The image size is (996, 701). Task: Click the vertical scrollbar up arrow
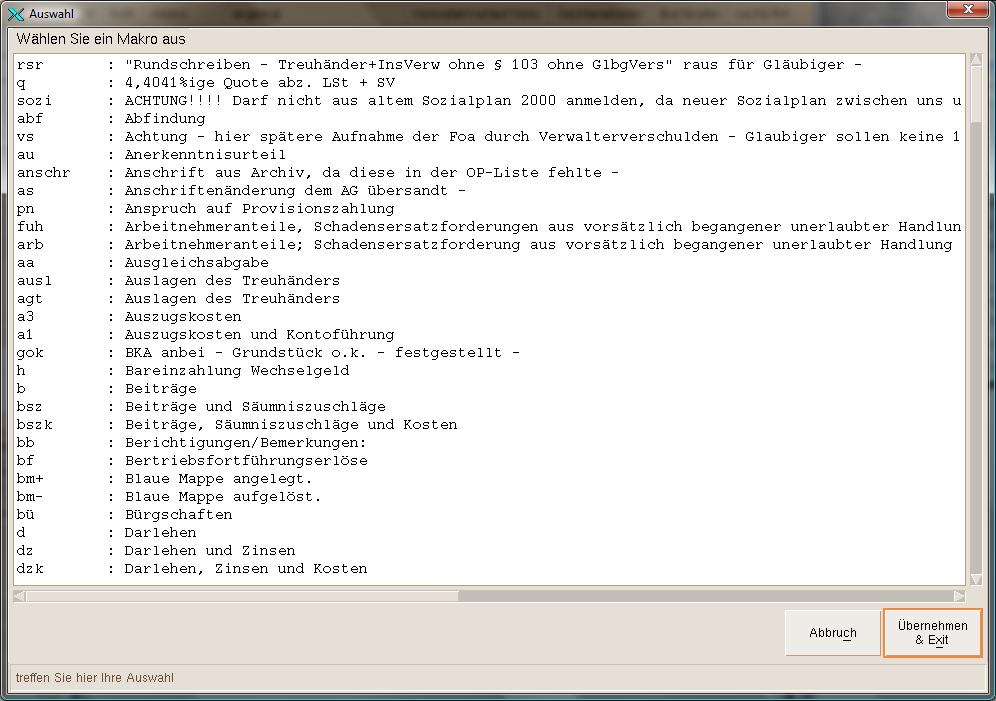point(976,60)
